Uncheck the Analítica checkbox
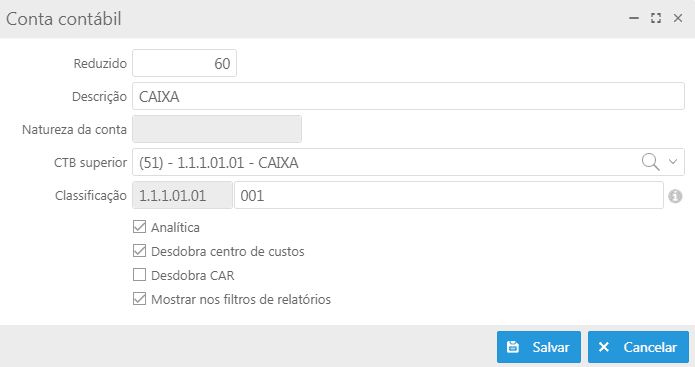Viewport: 695px width, 367px height. tap(139, 227)
